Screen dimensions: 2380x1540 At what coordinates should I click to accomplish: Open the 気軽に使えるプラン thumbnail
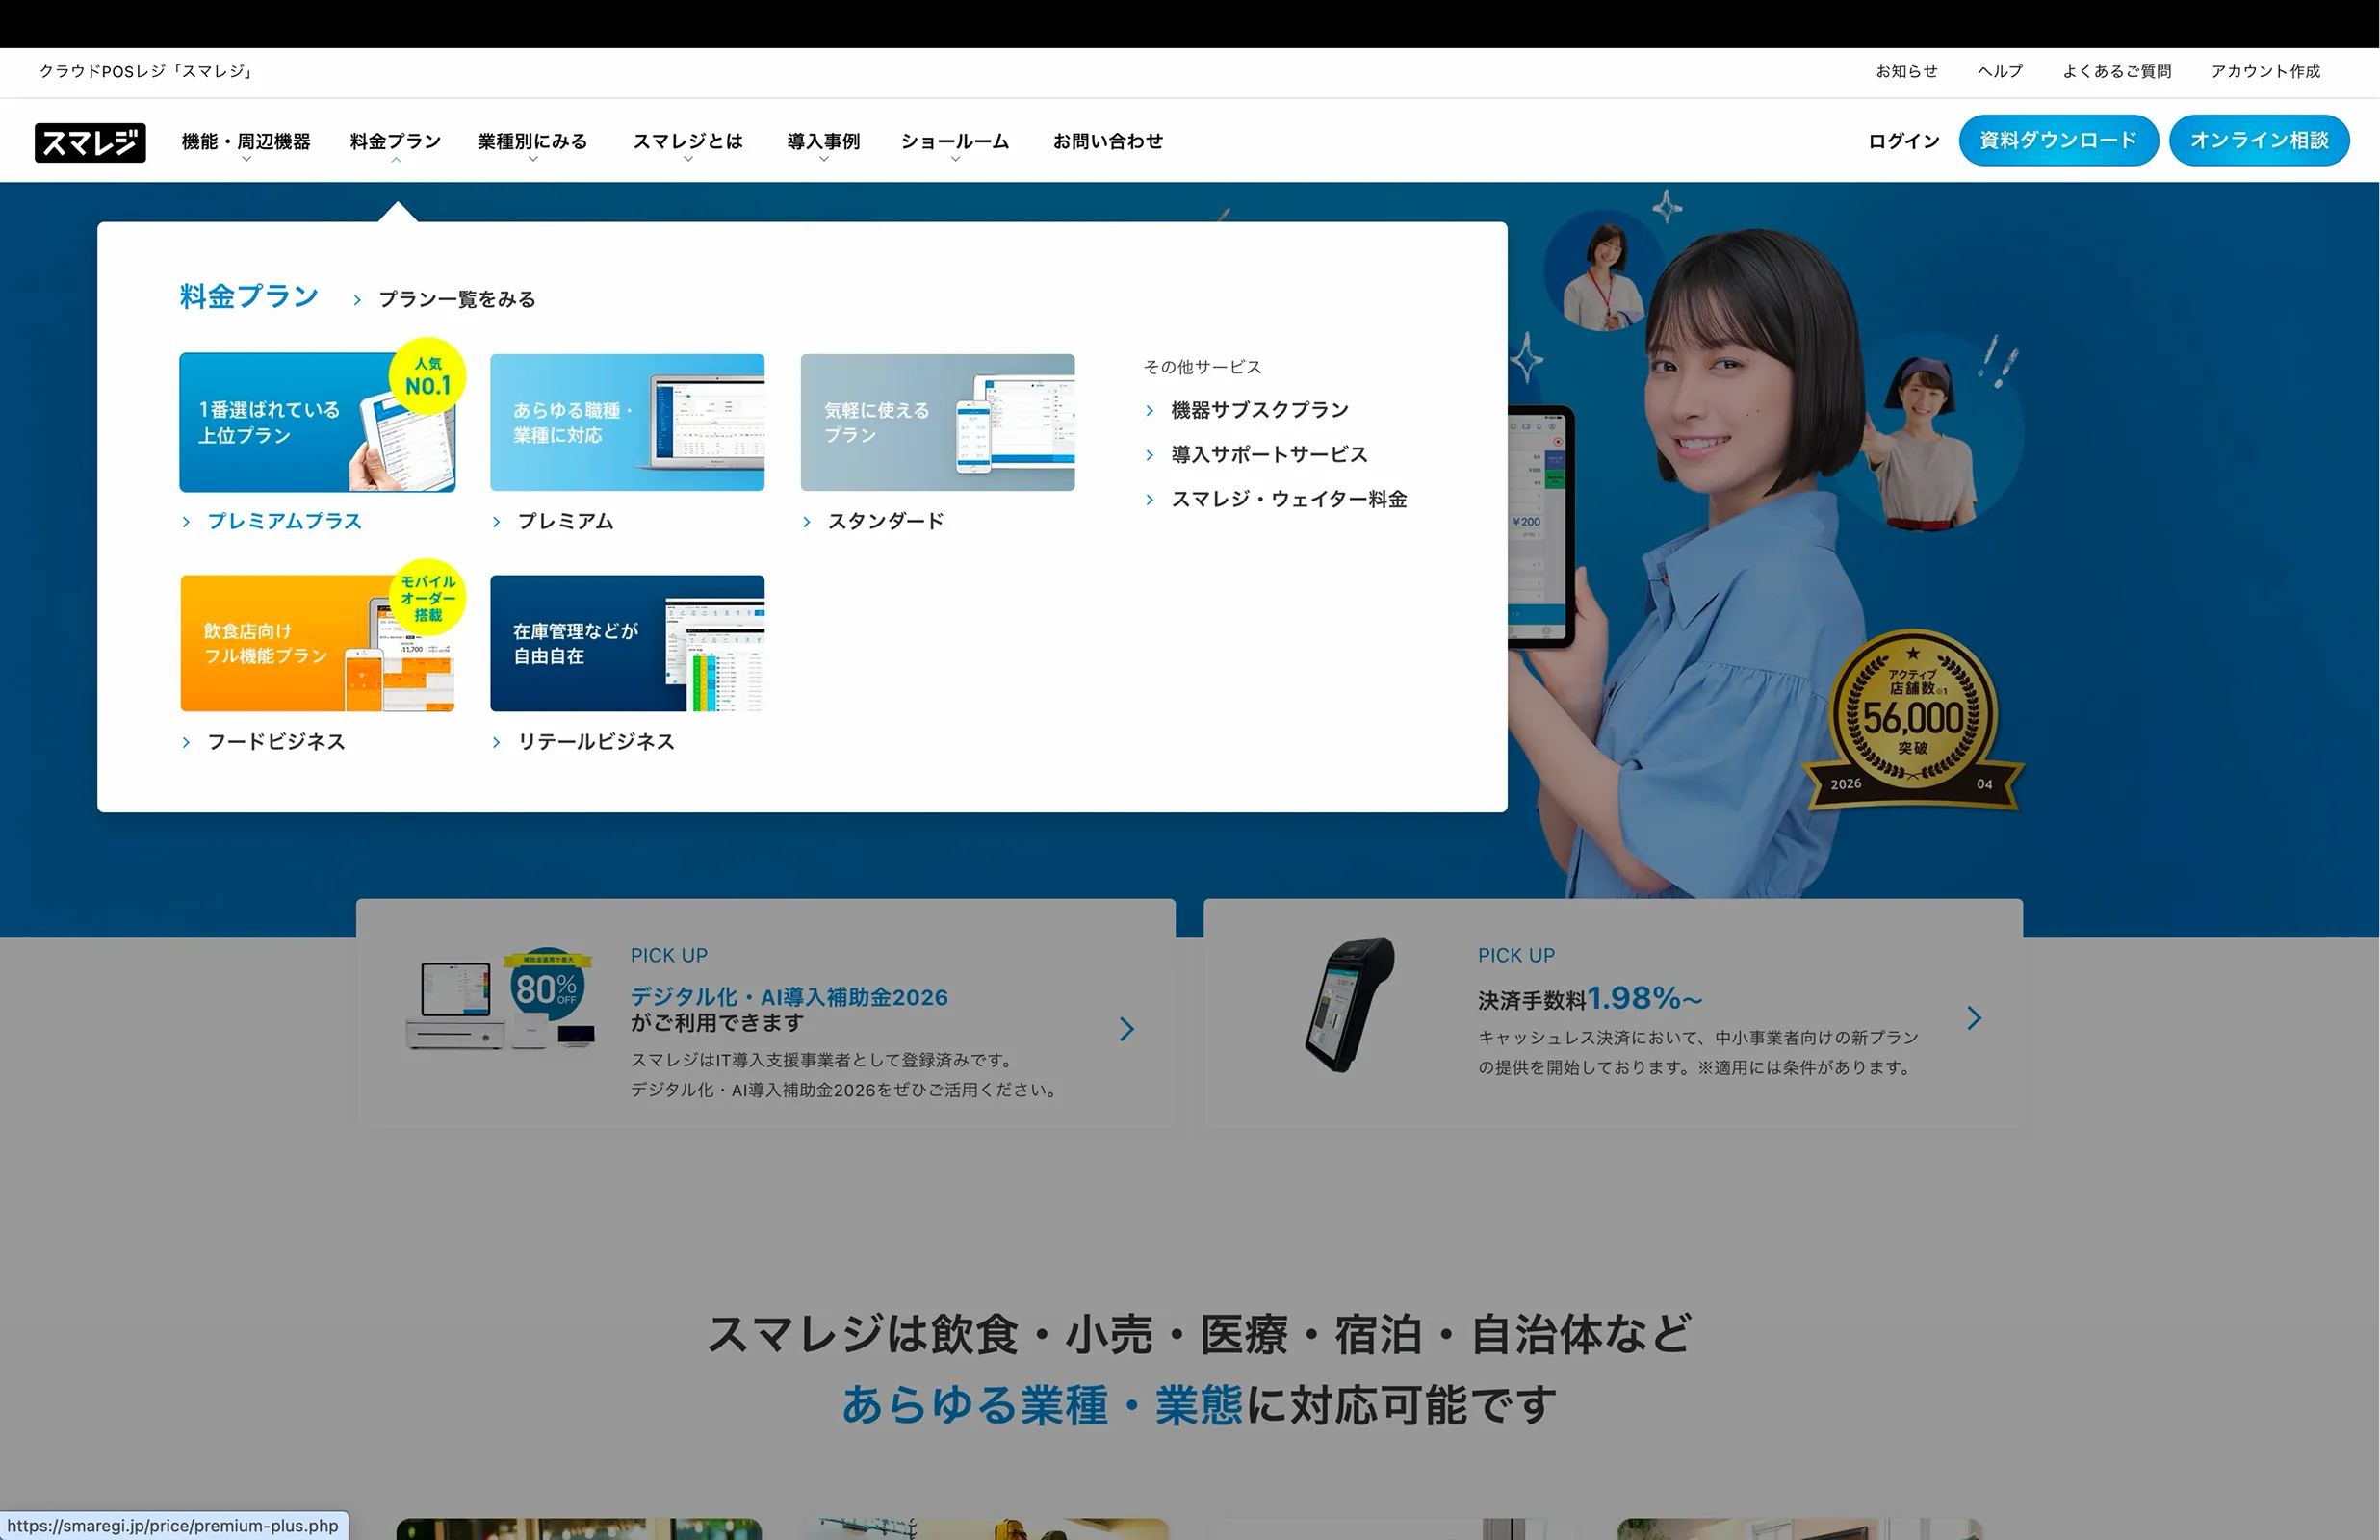pos(937,422)
